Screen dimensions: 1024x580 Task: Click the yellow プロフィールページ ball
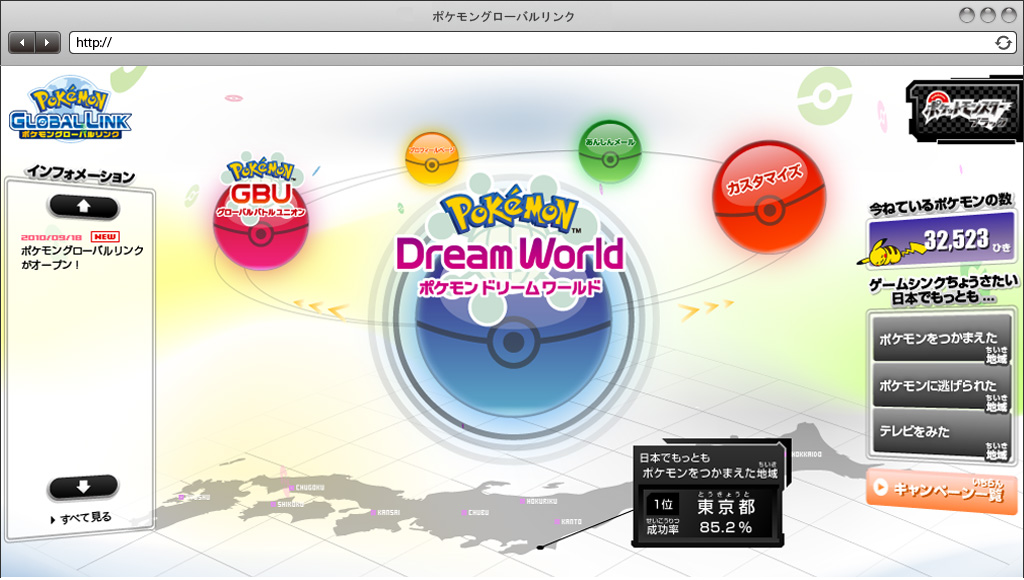click(432, 159)
